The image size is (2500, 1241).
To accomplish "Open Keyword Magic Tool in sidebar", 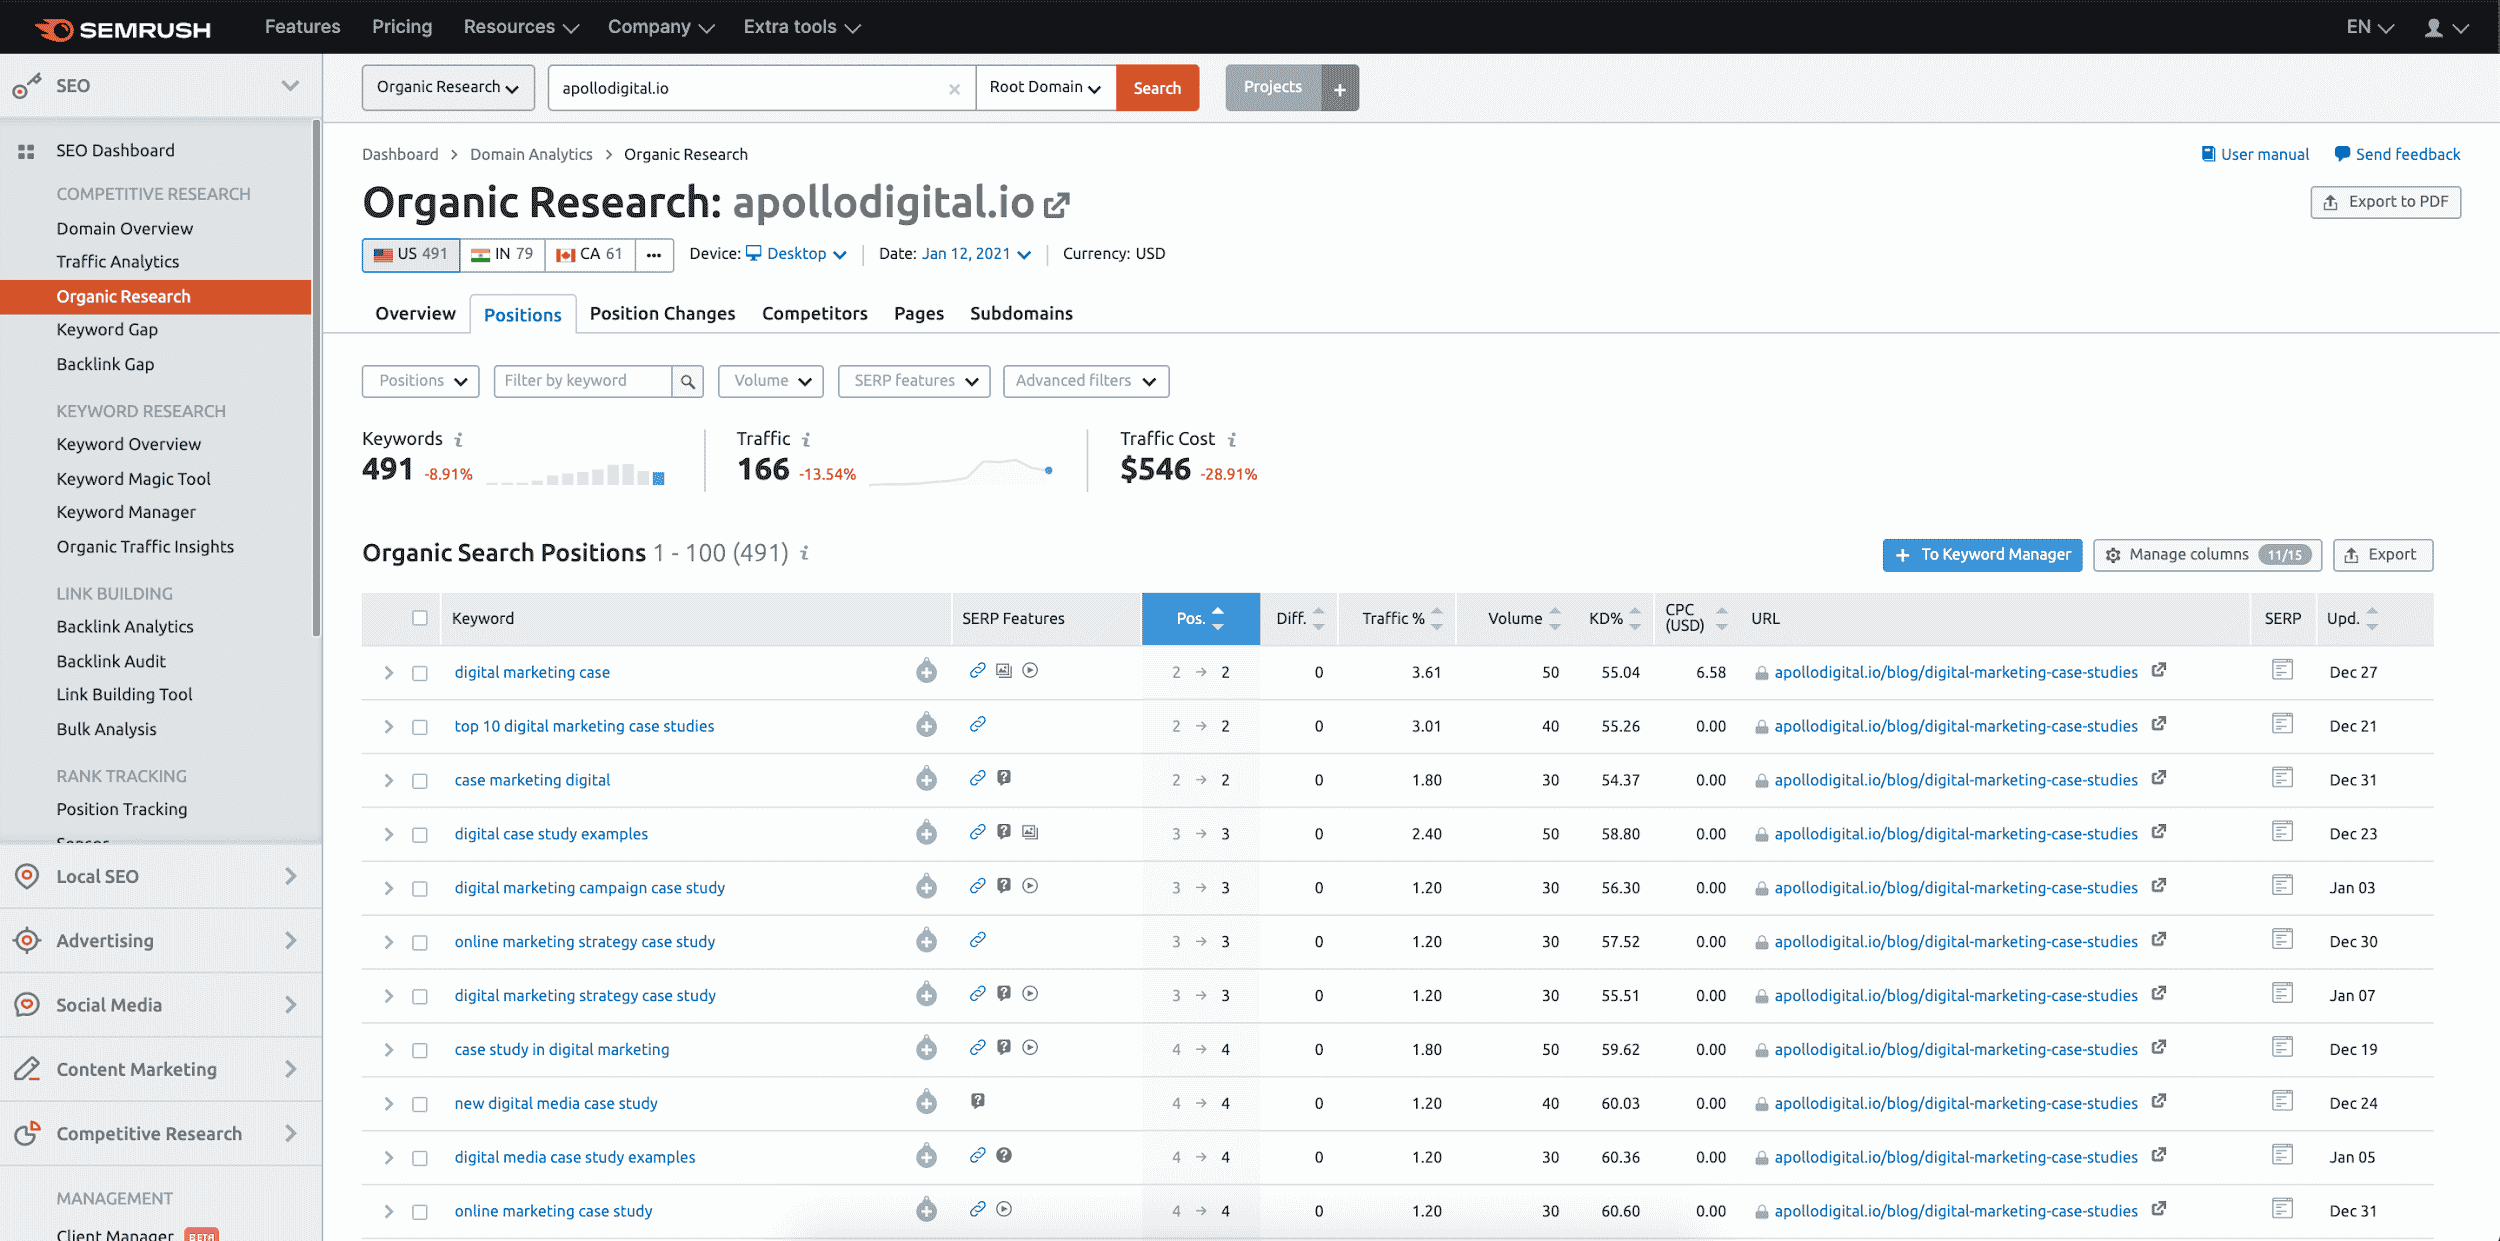I will coord(133,479).
